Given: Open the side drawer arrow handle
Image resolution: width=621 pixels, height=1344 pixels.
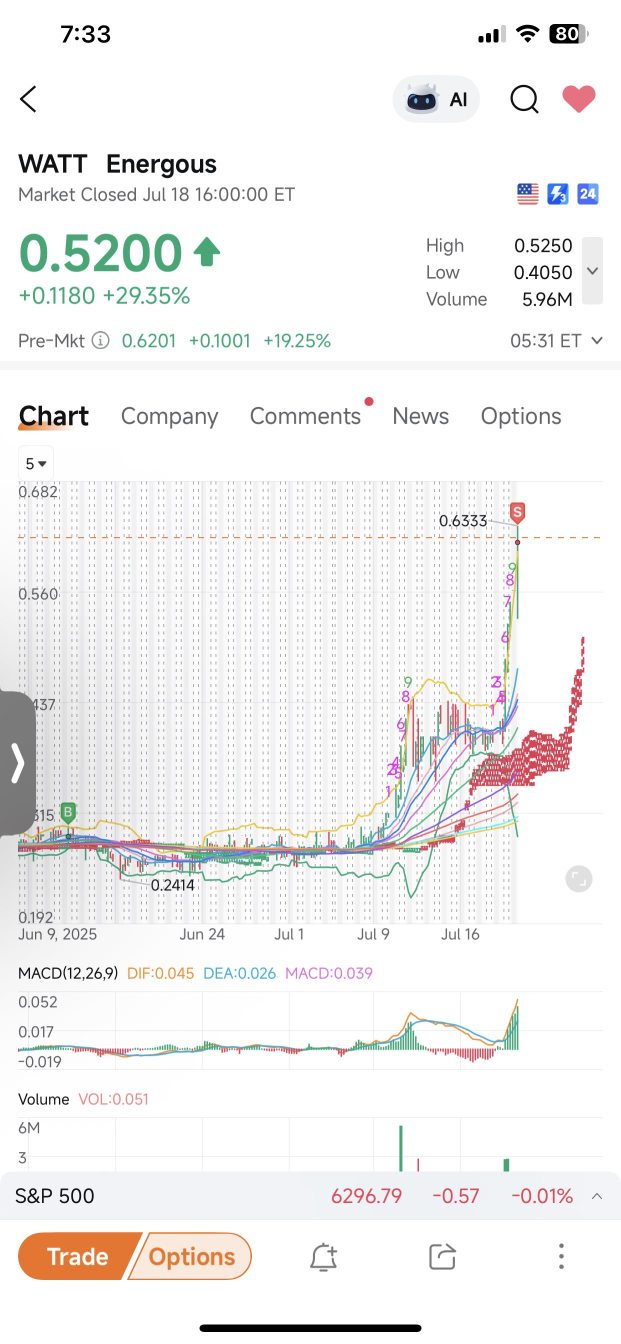Looking at the screenshot, I should [x=17, y=763].
